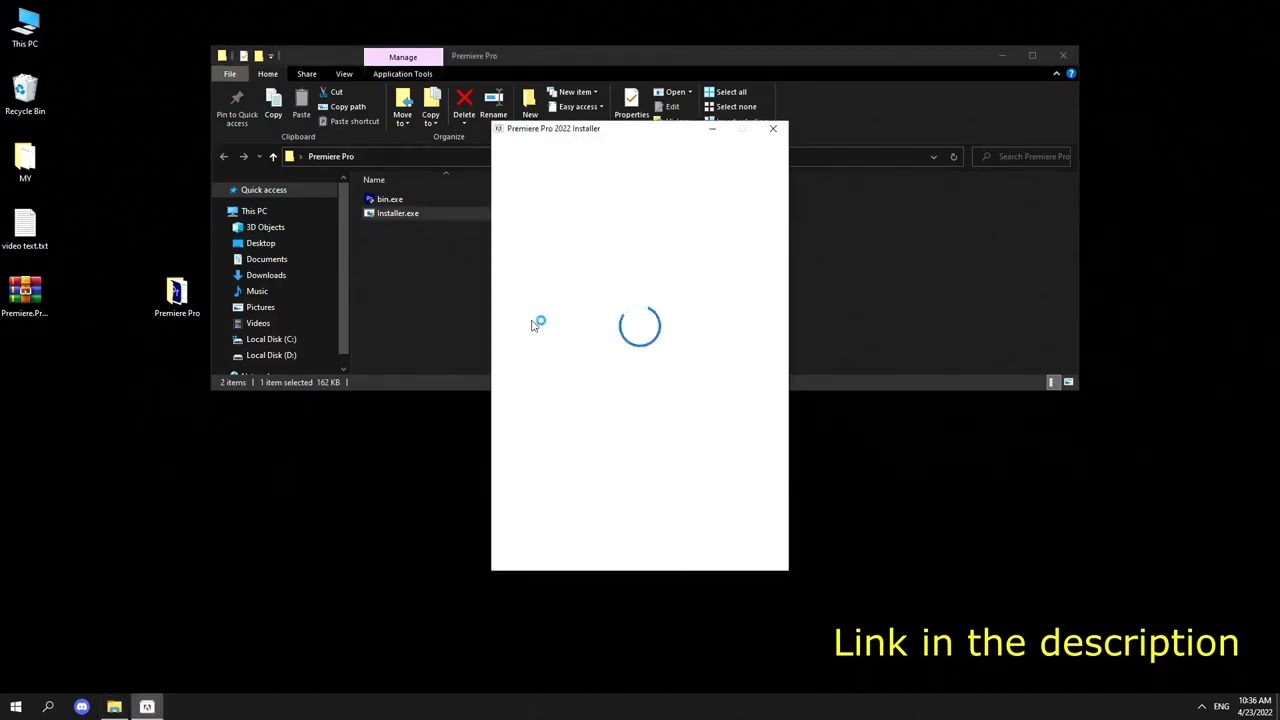Open Downloads in navigation pane

tap(265, 275)
